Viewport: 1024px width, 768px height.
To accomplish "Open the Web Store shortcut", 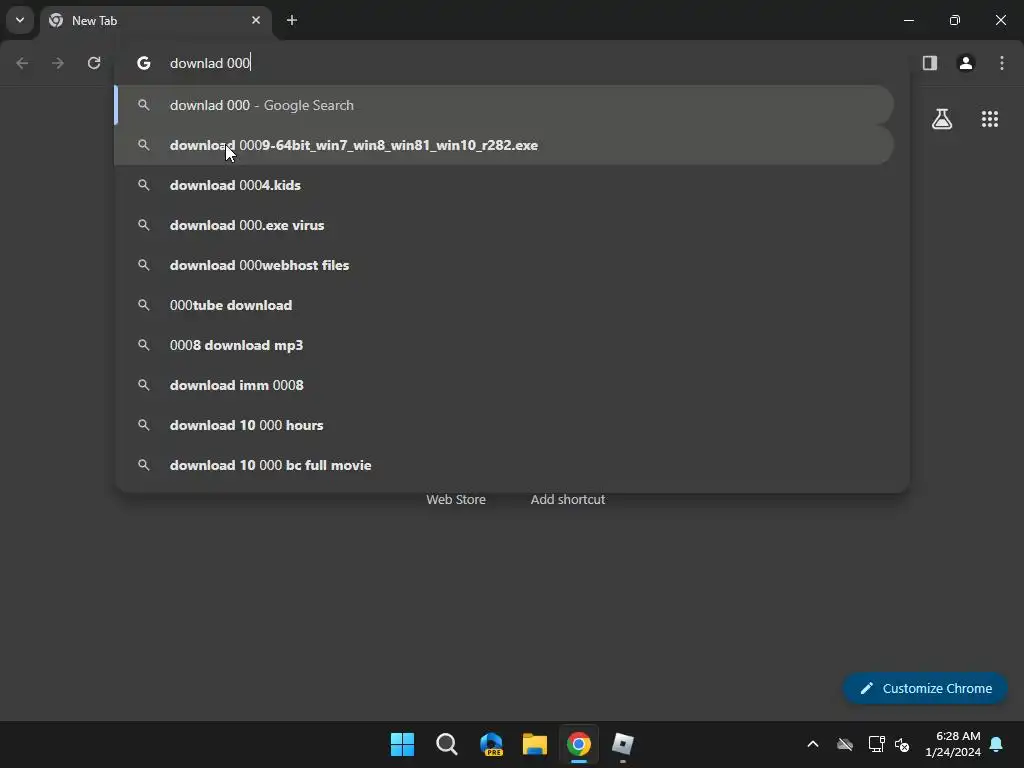I will [x=456, y=500].
